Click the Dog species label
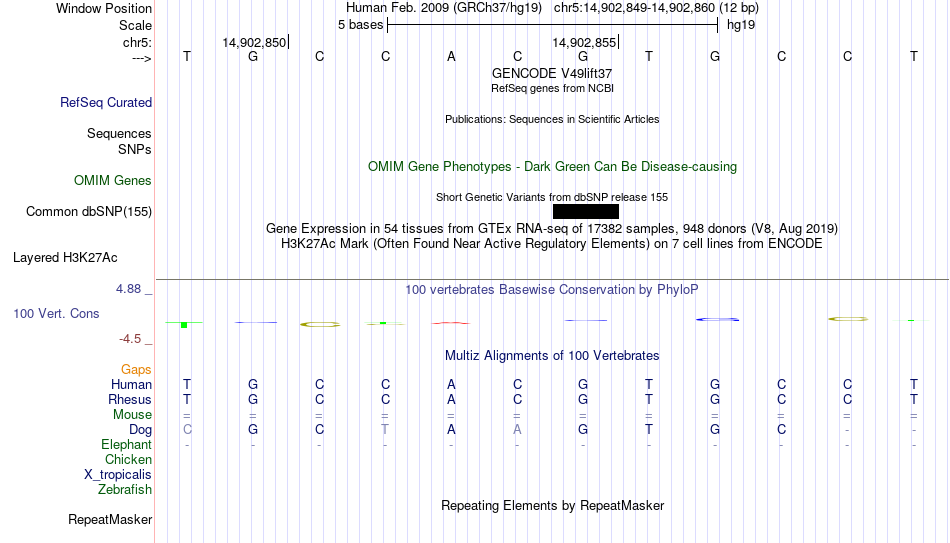 (x=141, y=430)
